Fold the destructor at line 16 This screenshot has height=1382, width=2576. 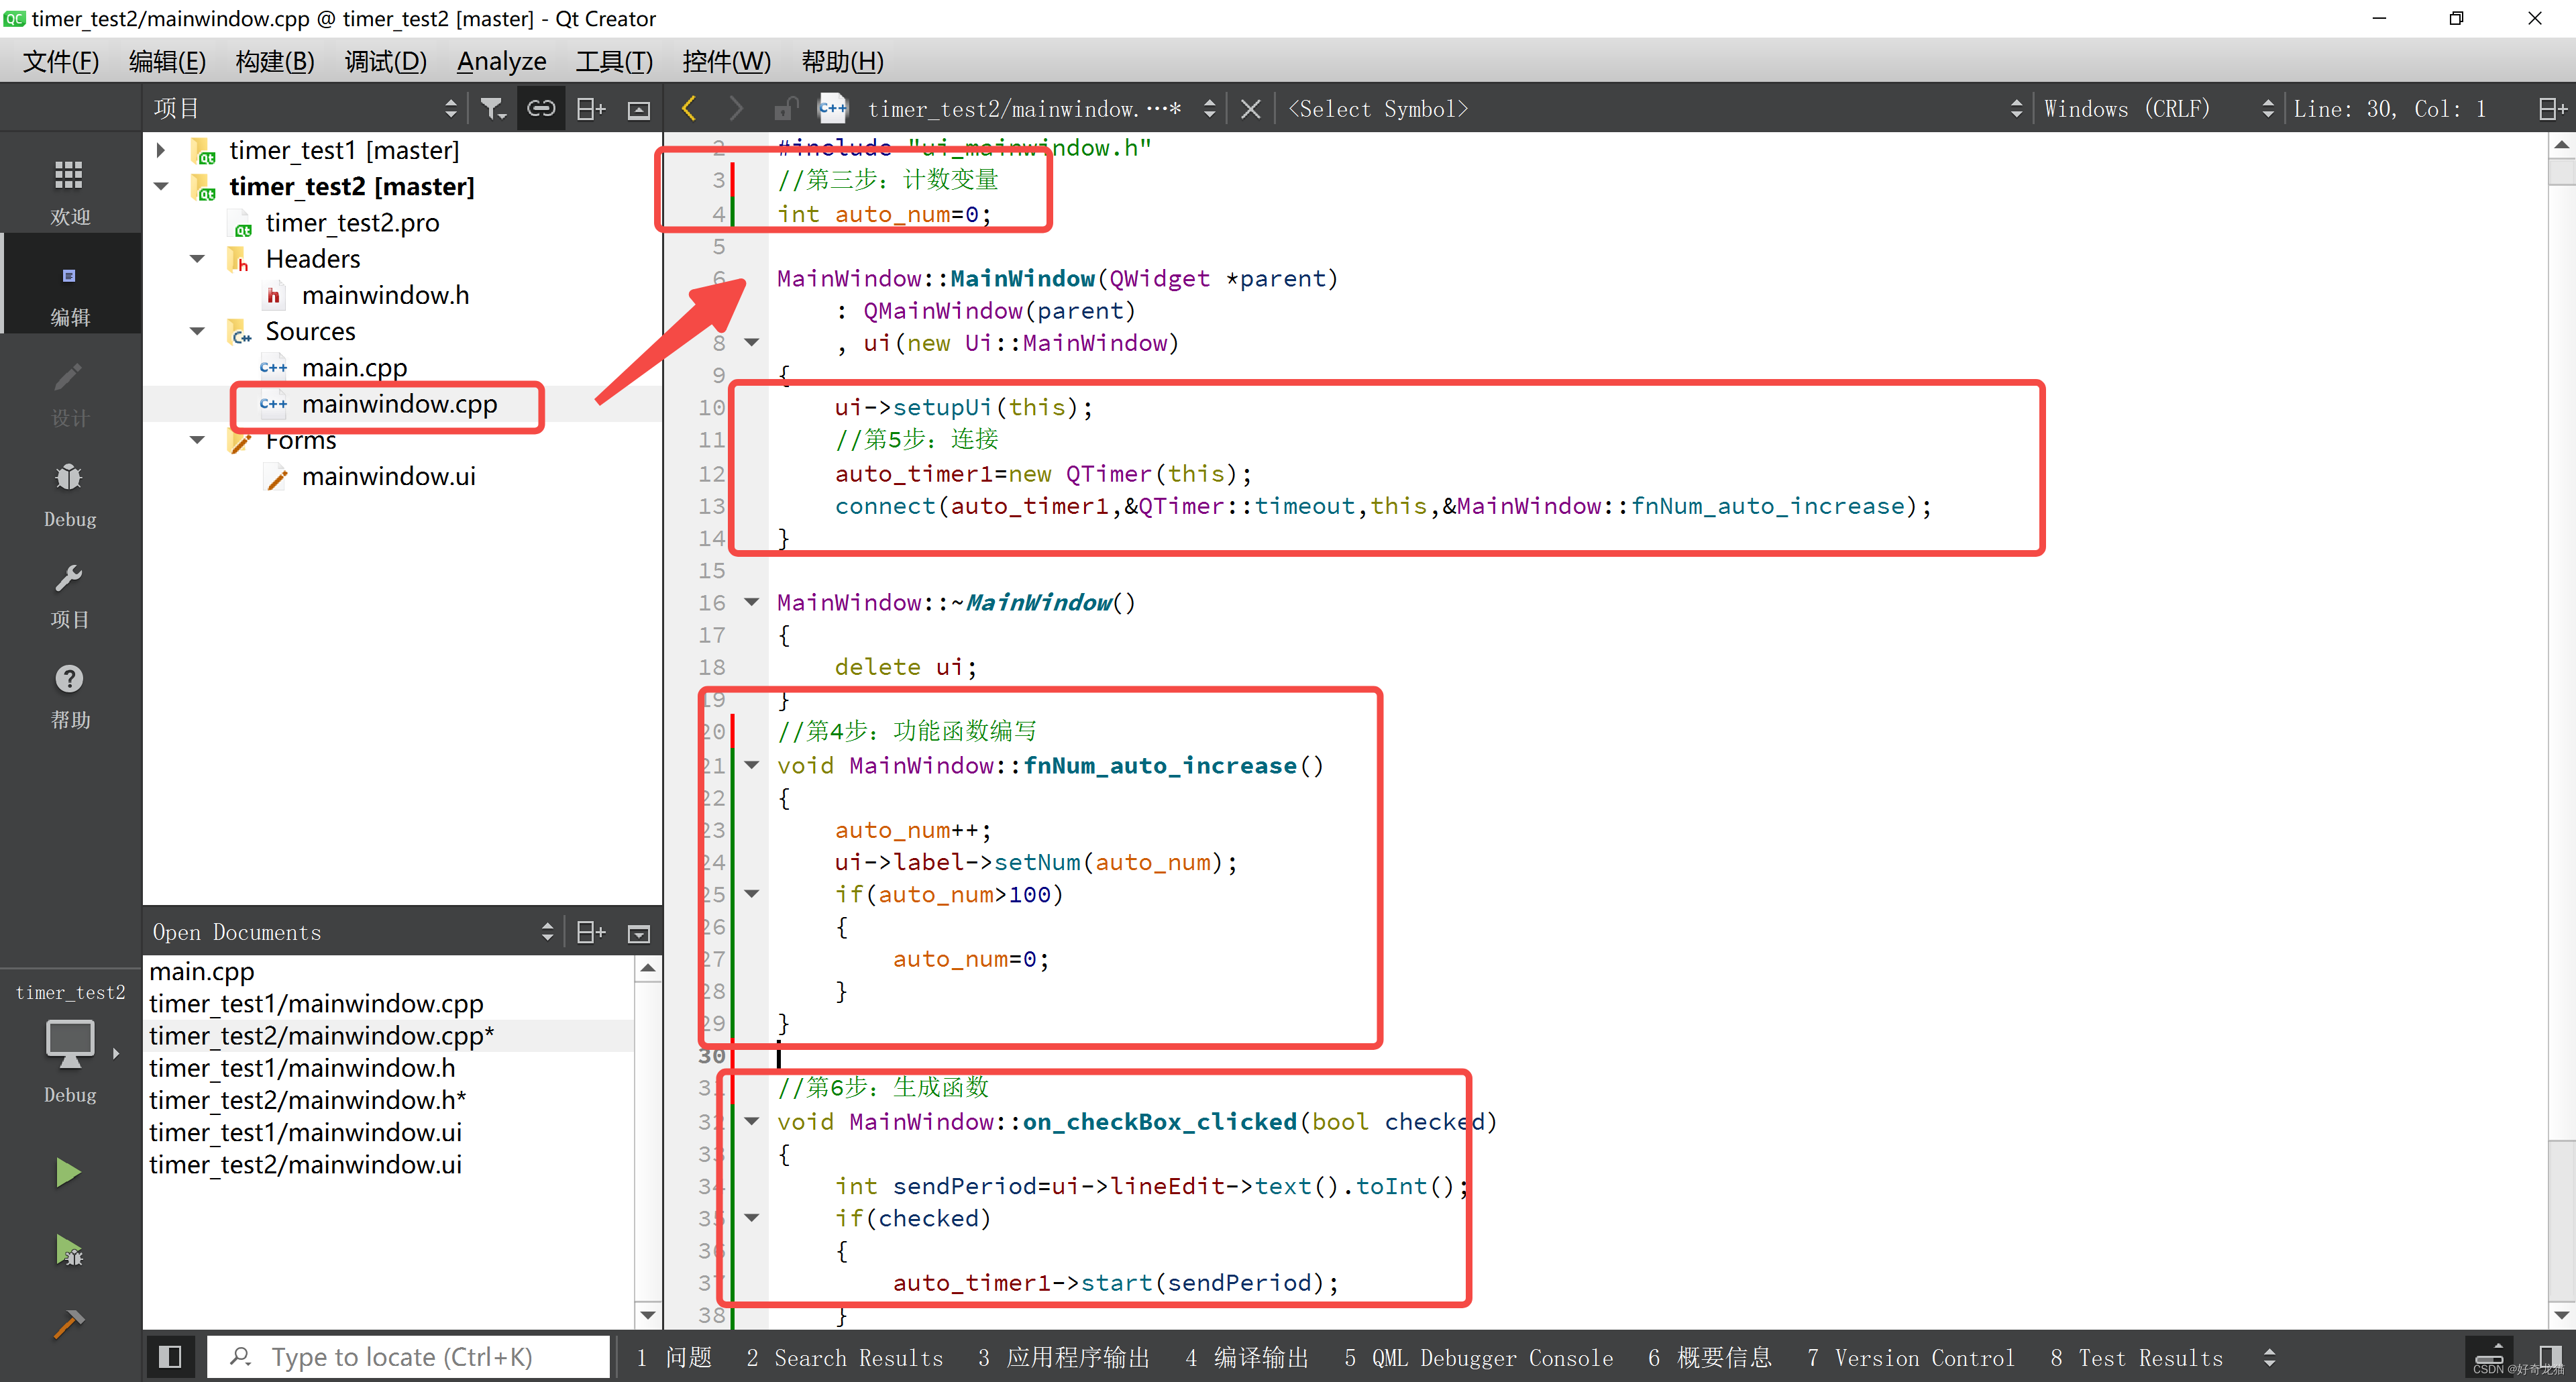click(x=752, y=602)
